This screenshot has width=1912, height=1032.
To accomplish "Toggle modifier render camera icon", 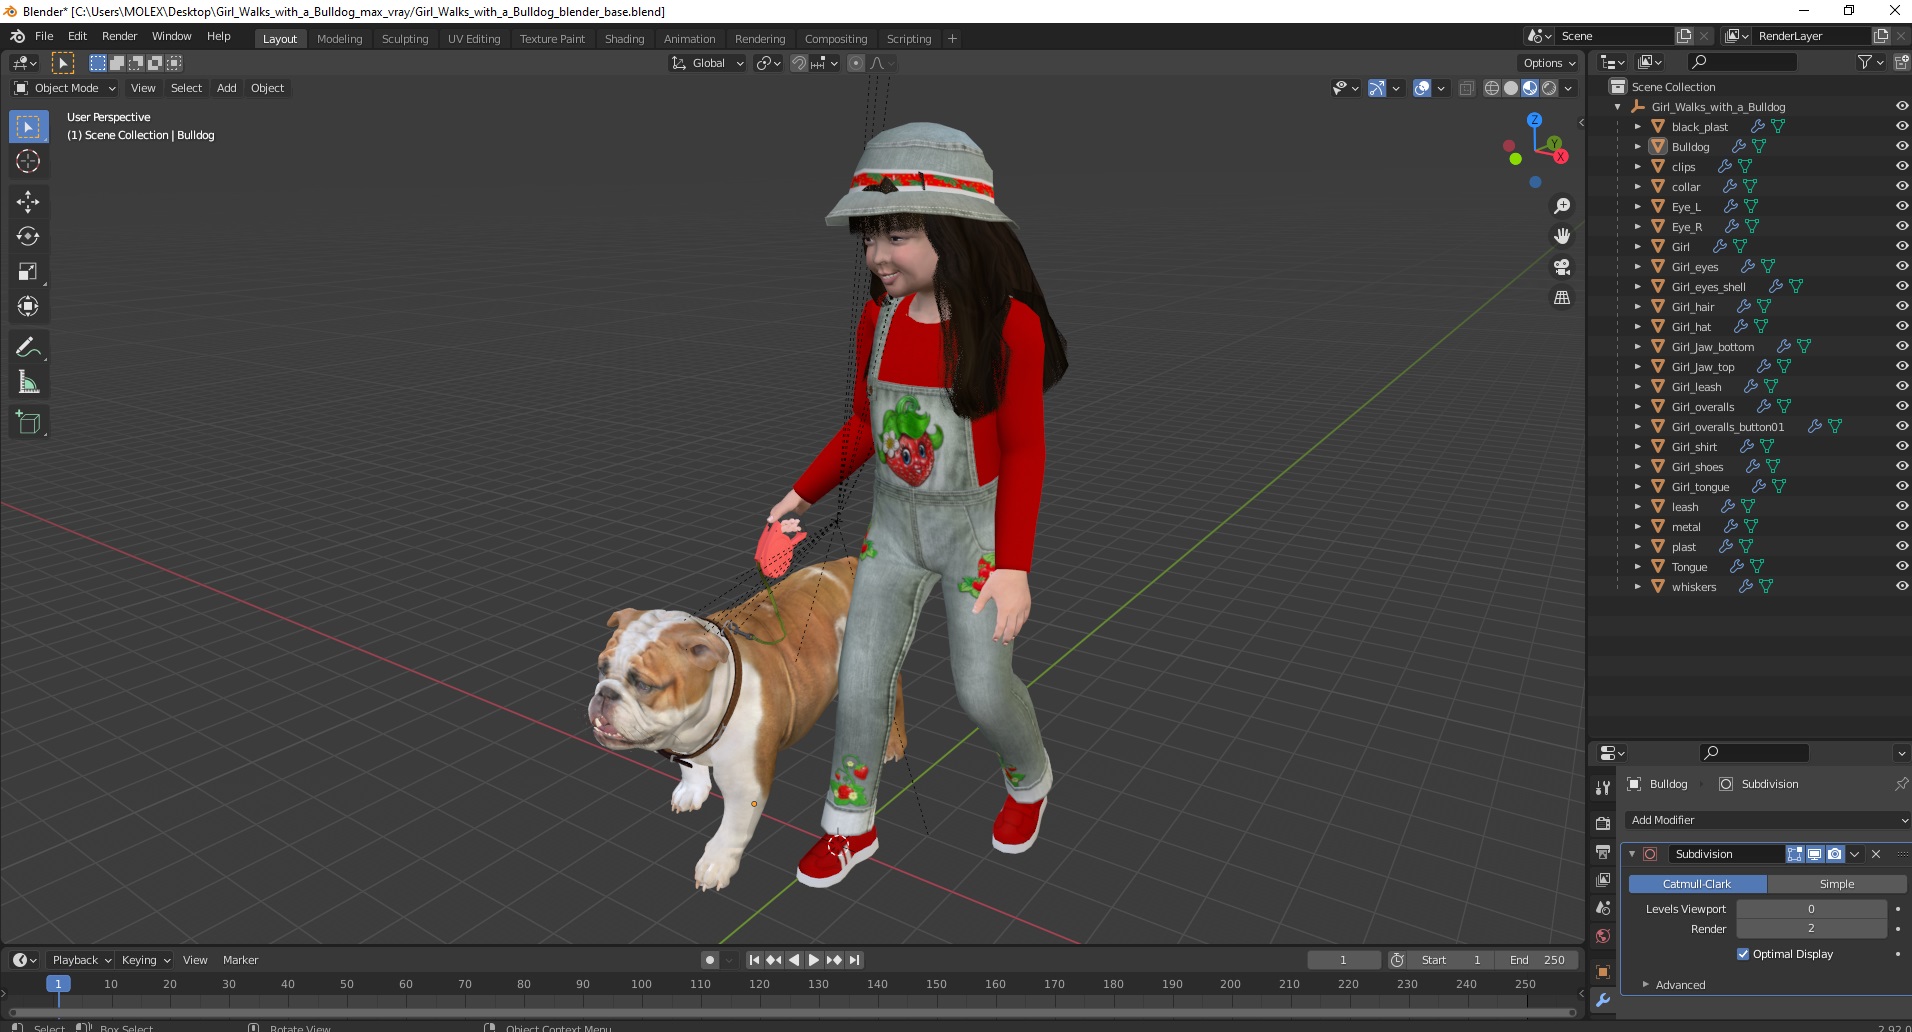I will [1834, 854].
